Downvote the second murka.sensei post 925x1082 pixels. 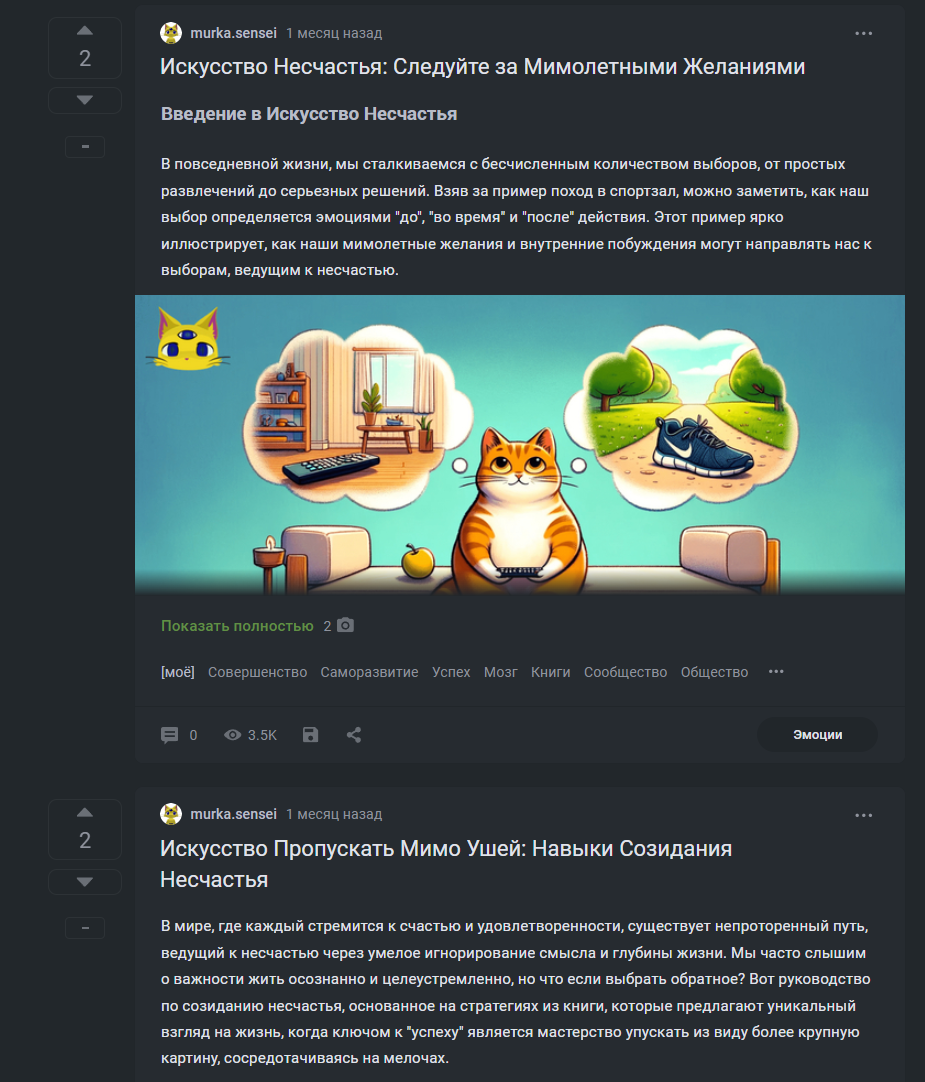(x=85, y=882)
